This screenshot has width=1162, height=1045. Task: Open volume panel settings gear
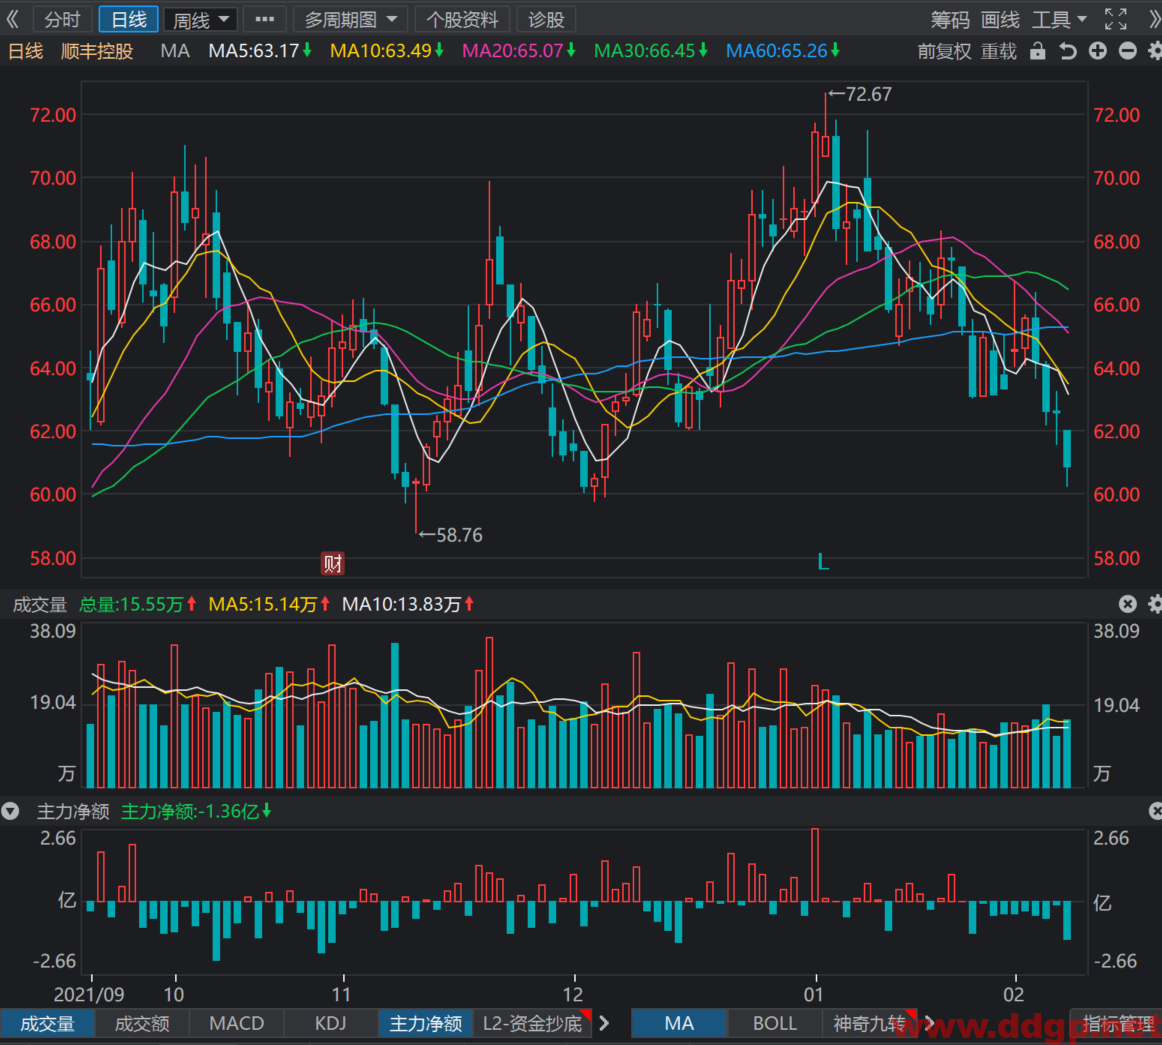1155,604
